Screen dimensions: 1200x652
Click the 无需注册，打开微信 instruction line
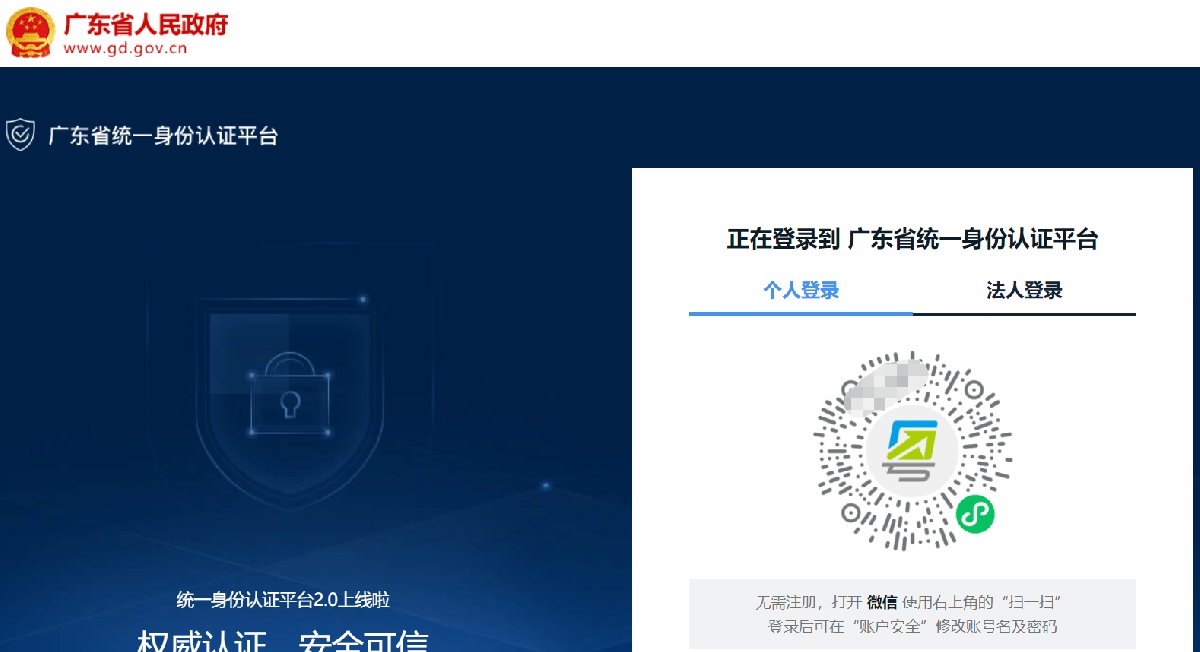click(x=907, y=602)
